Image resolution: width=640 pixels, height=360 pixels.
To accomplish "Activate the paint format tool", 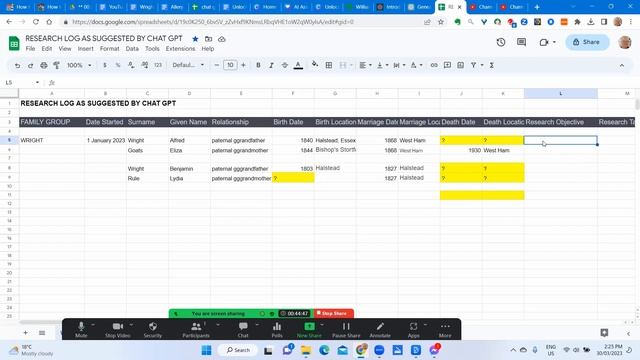I will tap(57, 65).
